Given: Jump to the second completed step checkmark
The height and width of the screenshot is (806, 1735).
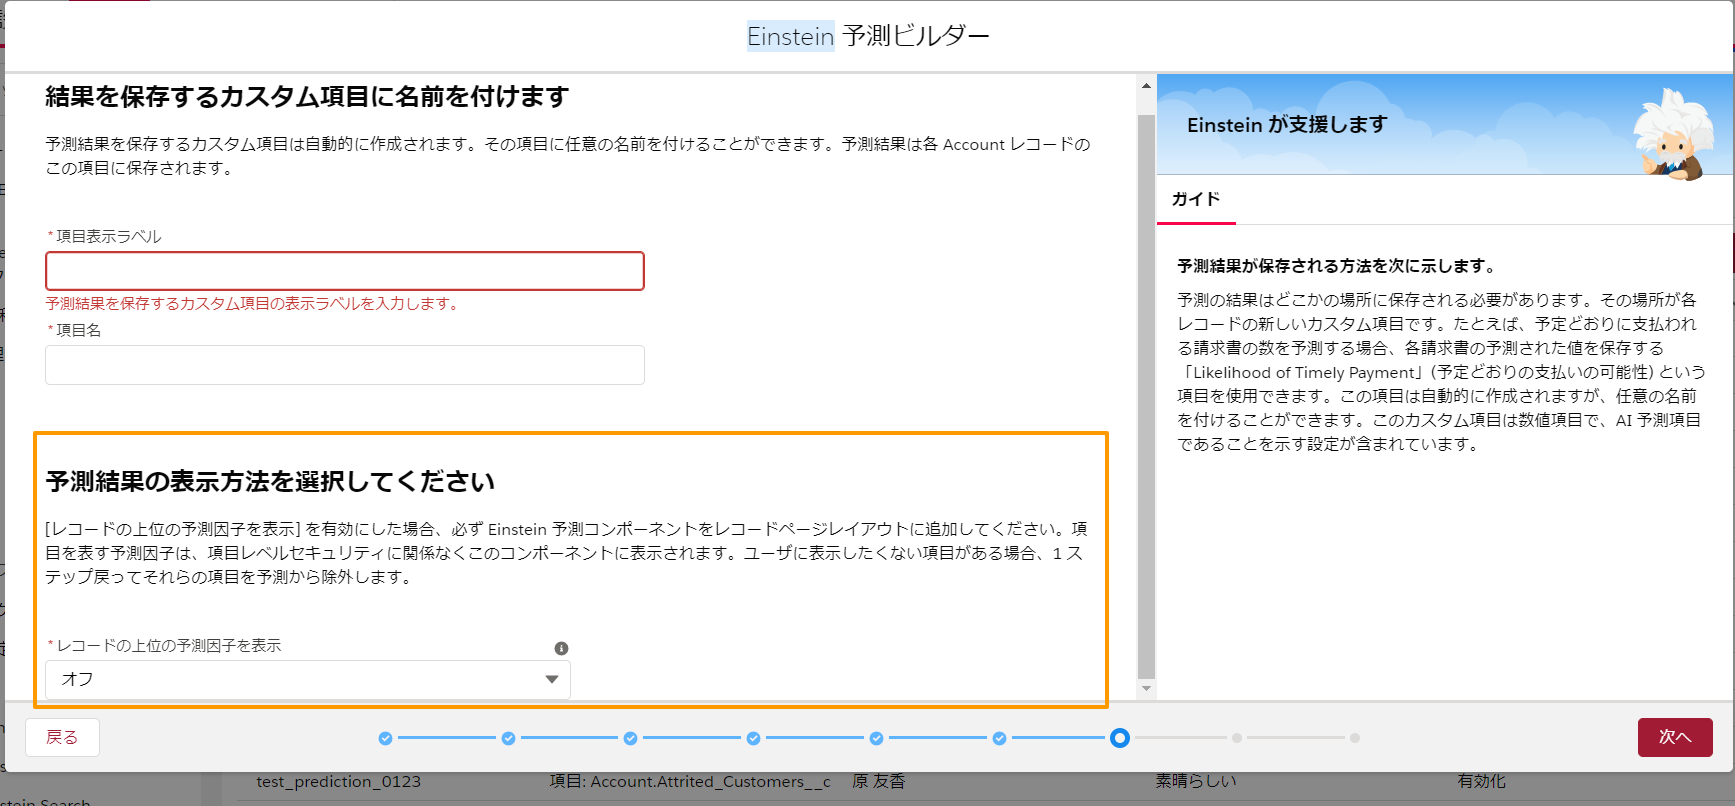Looking at the screenshot, I should click(508, 738).
